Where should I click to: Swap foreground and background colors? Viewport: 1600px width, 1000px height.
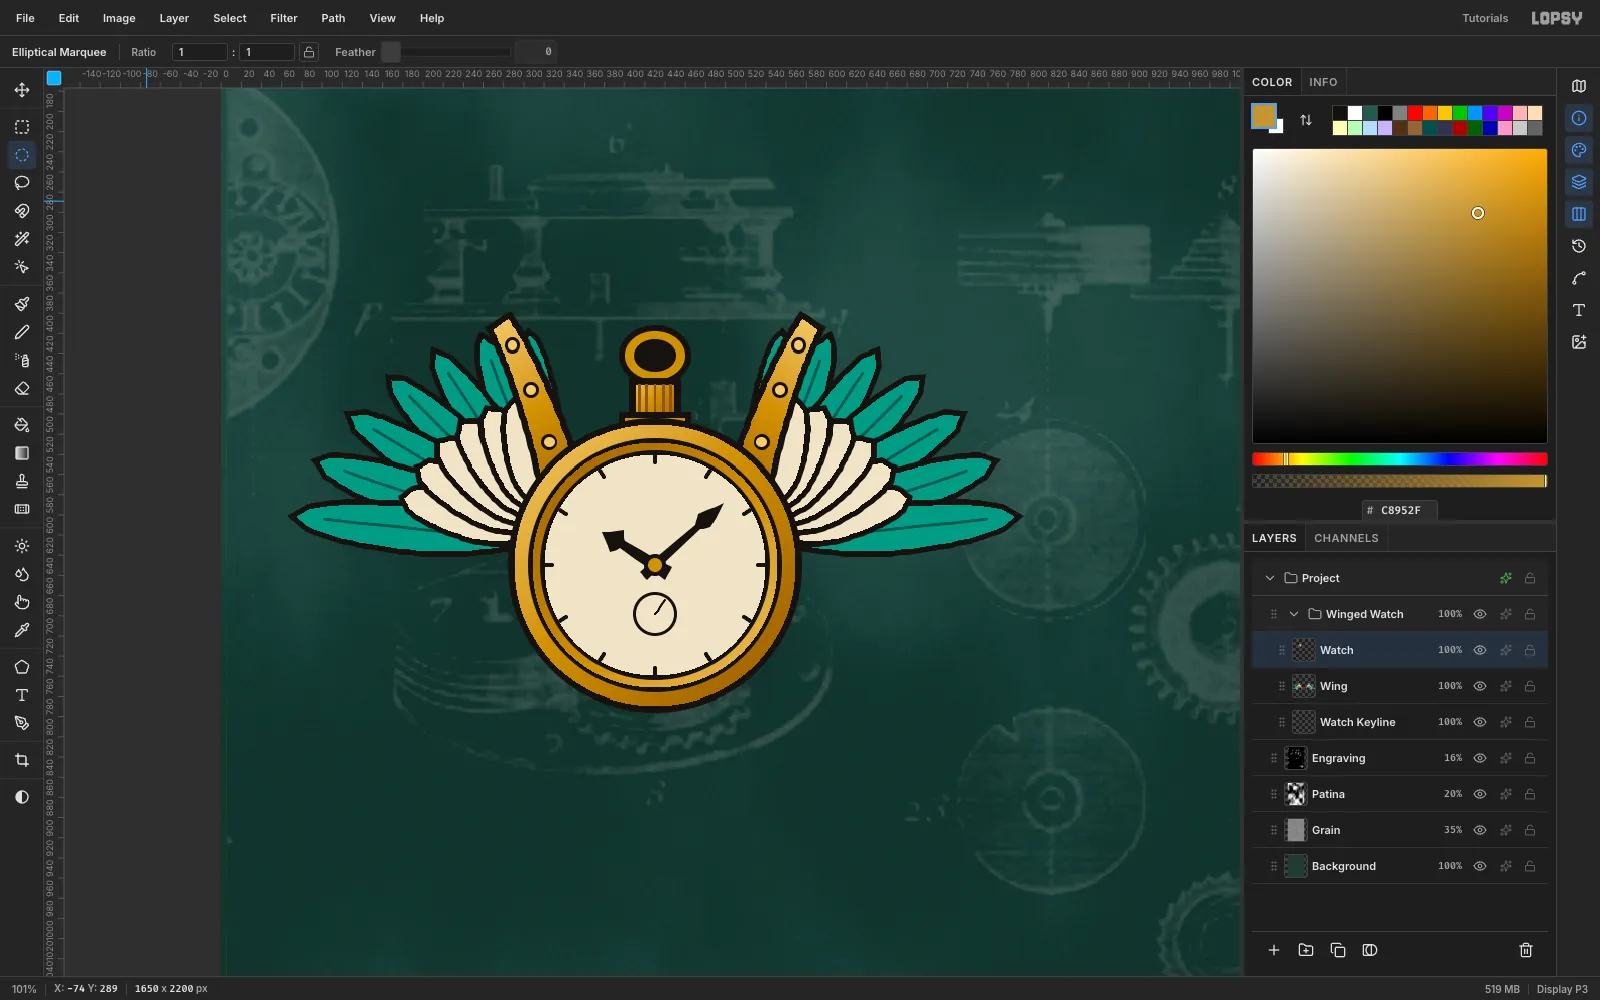(x=1306, y=120)
